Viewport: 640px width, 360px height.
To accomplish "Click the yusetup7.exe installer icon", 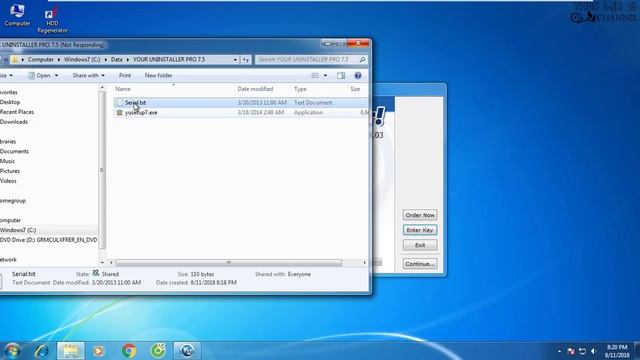I will click(x=119, y=112).
